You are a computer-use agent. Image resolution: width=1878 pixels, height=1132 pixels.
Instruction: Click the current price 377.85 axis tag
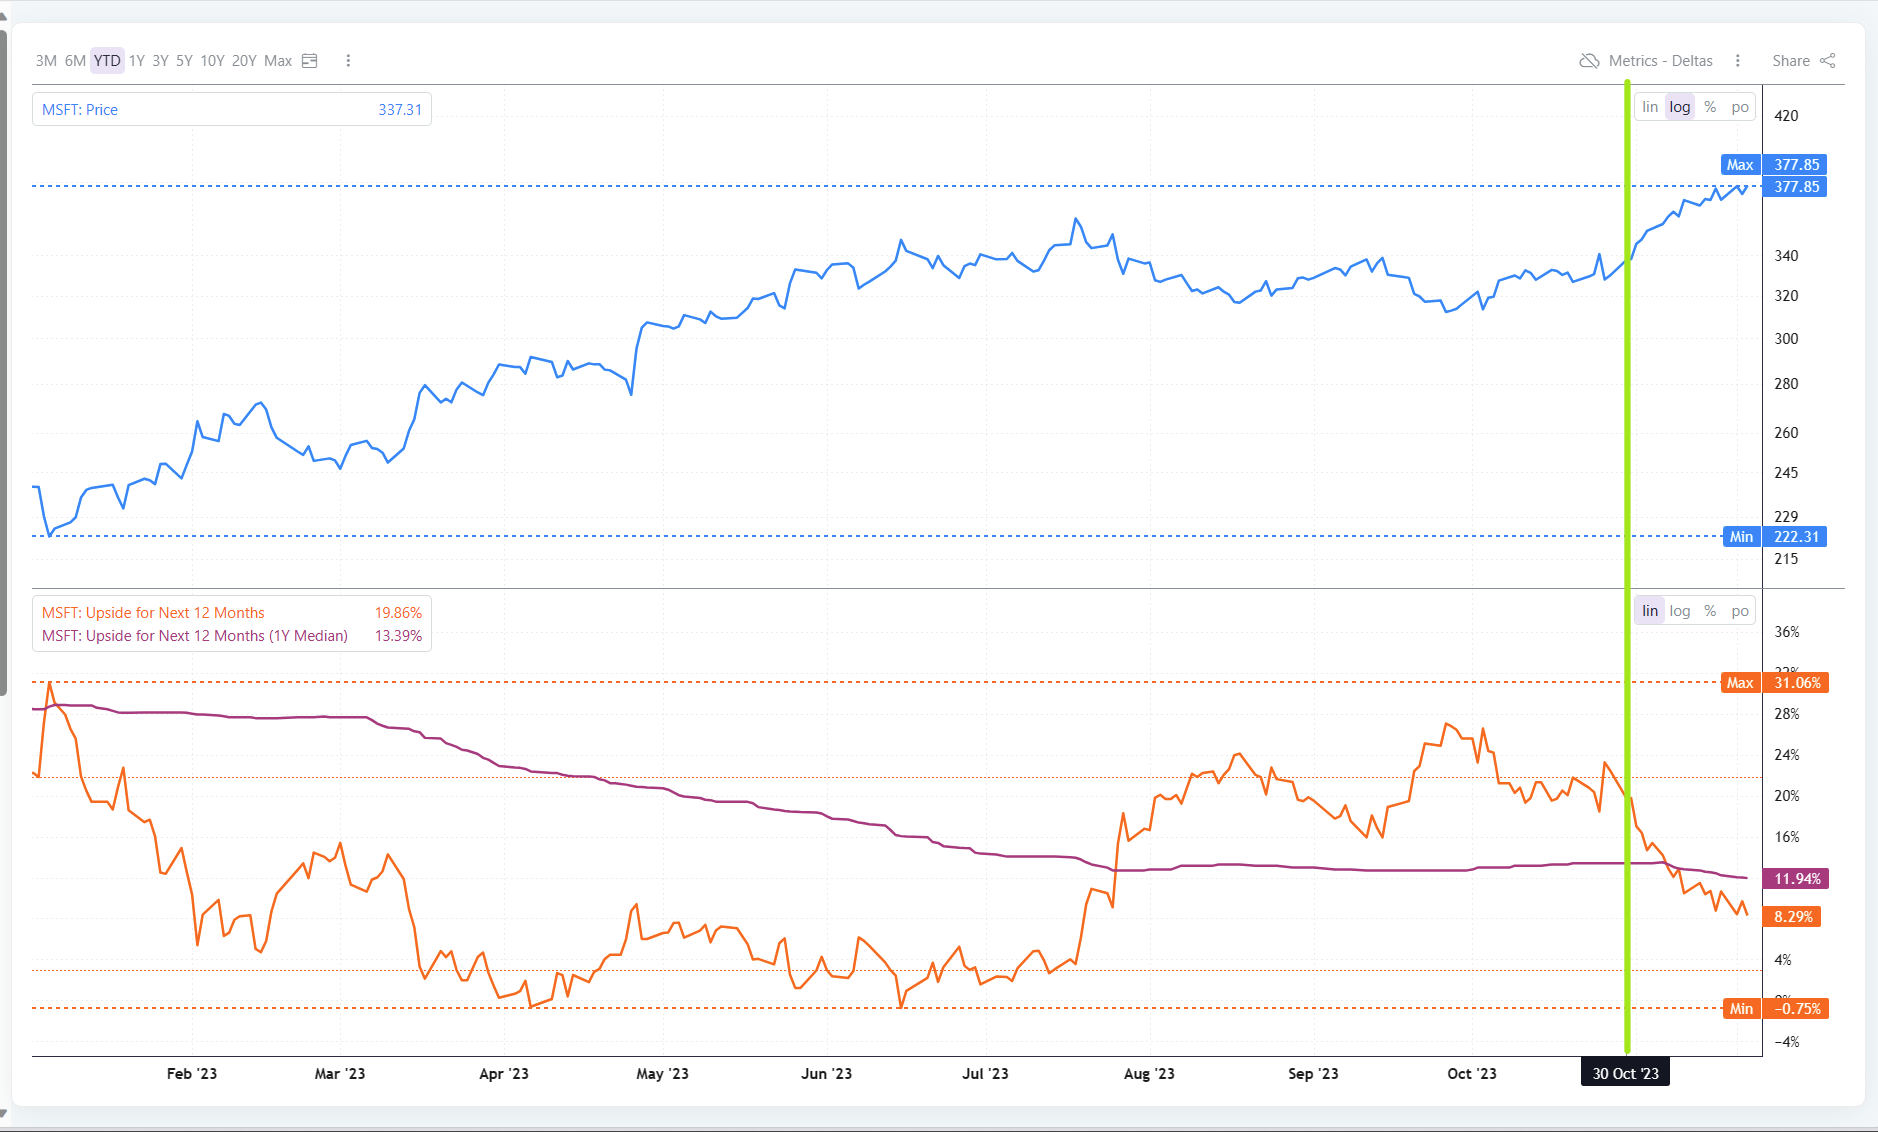(x=1796, y=187)
